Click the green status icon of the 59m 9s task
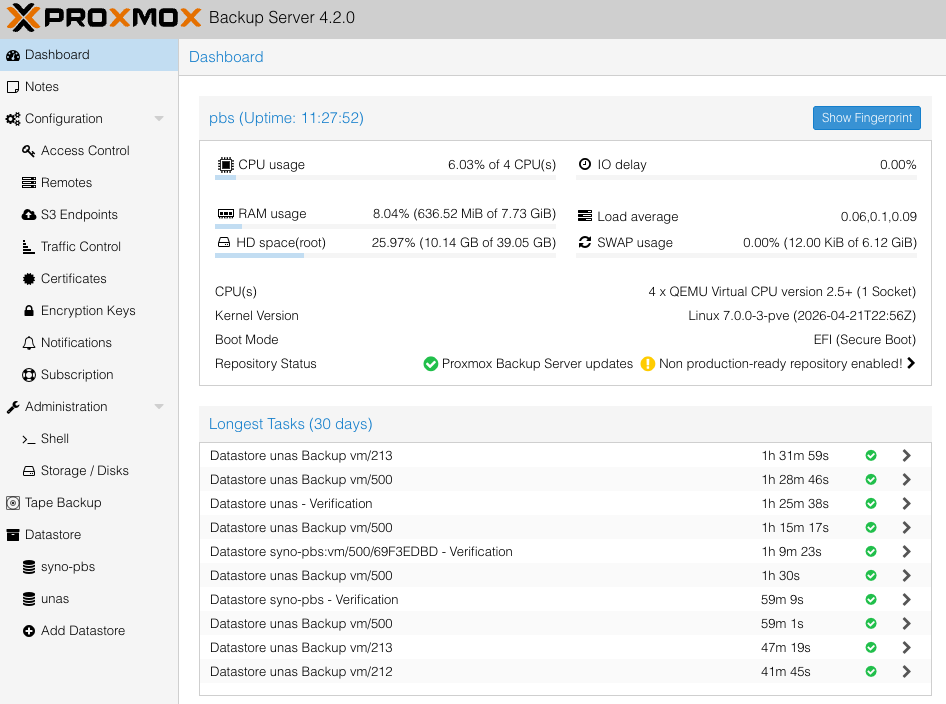The height and width of the screenshot is (704, 946). [x=871, y=600]
